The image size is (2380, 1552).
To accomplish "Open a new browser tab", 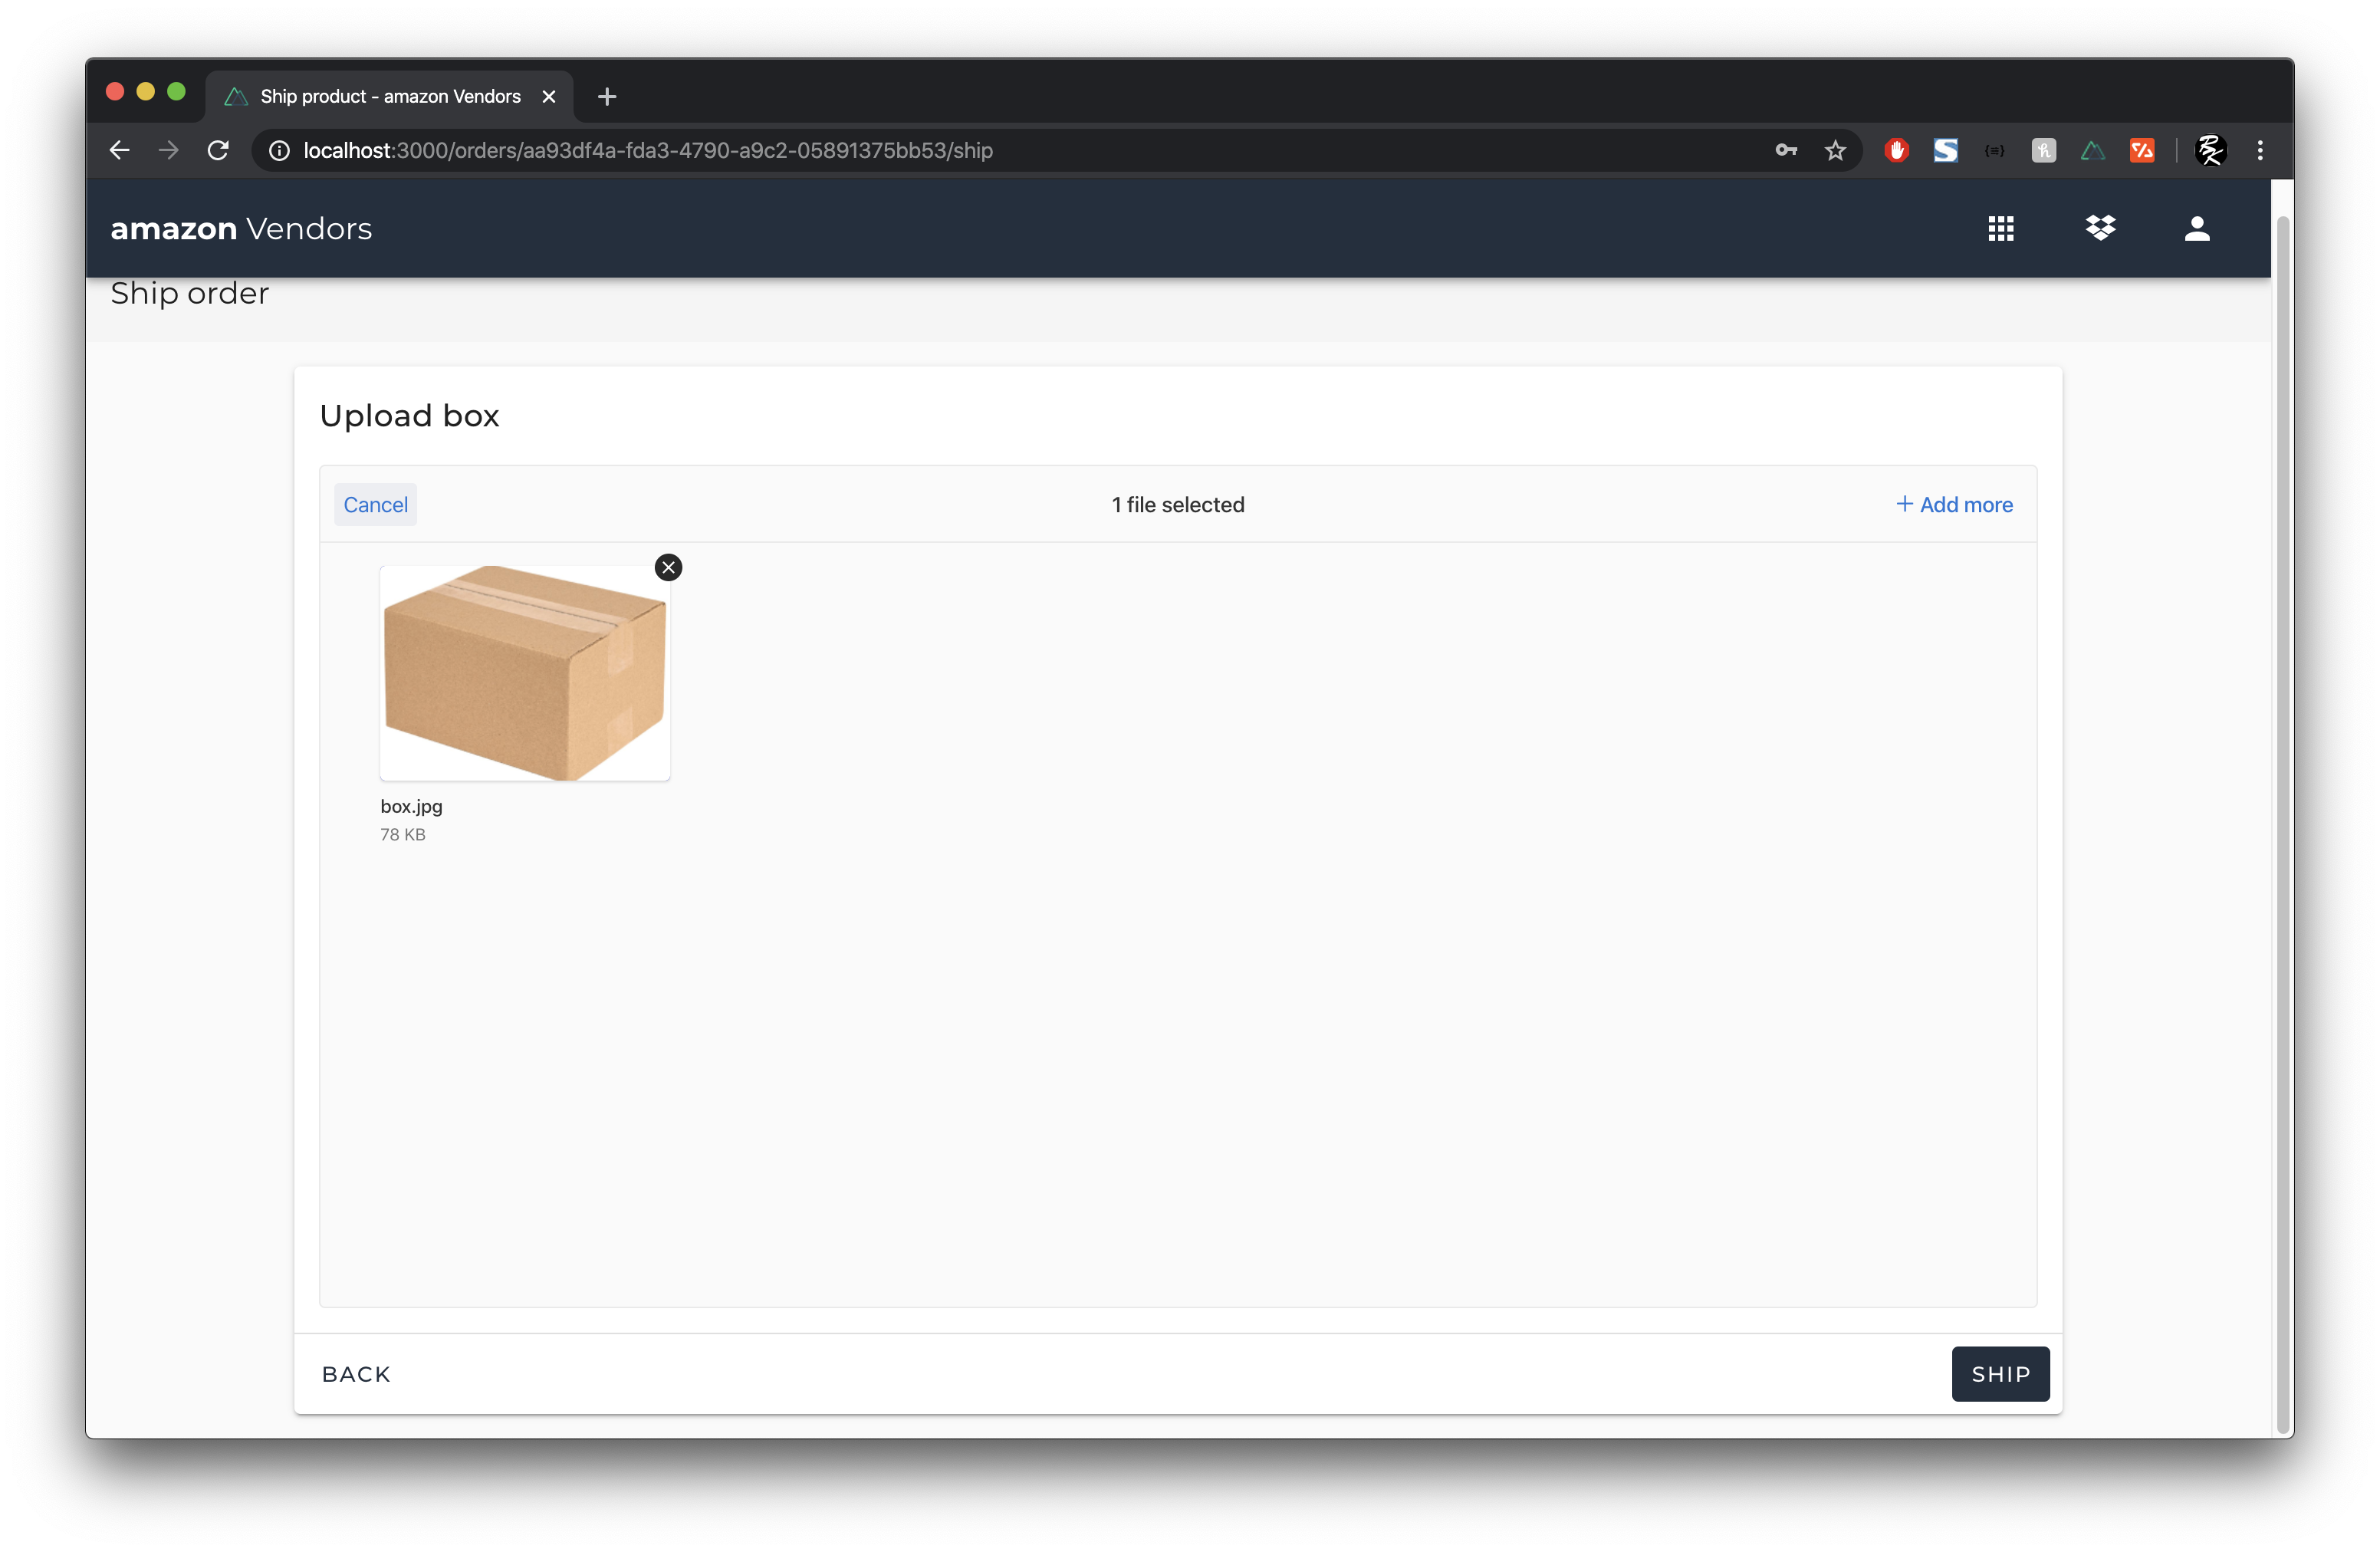I will point(607,96).
